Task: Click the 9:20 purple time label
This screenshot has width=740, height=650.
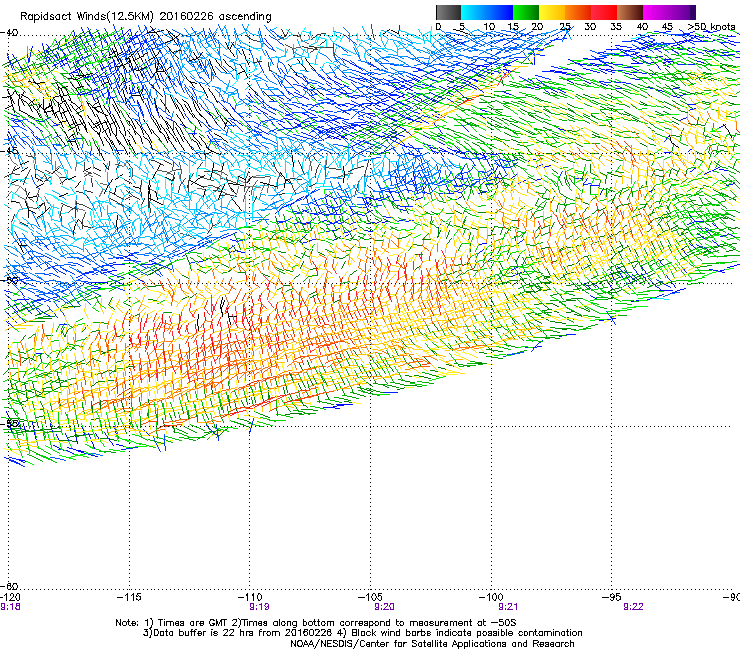Action: click(384, 607)
